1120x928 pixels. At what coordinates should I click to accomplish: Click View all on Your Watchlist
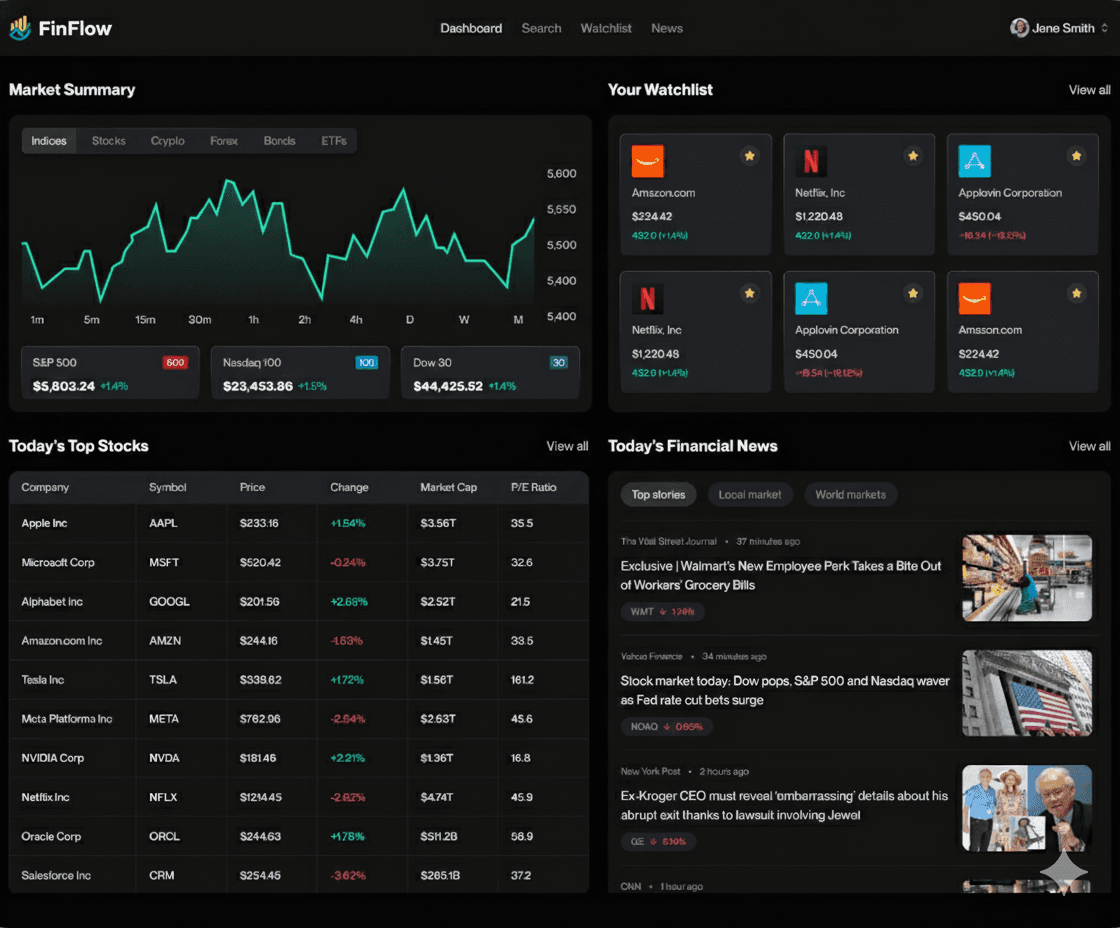1089,89
